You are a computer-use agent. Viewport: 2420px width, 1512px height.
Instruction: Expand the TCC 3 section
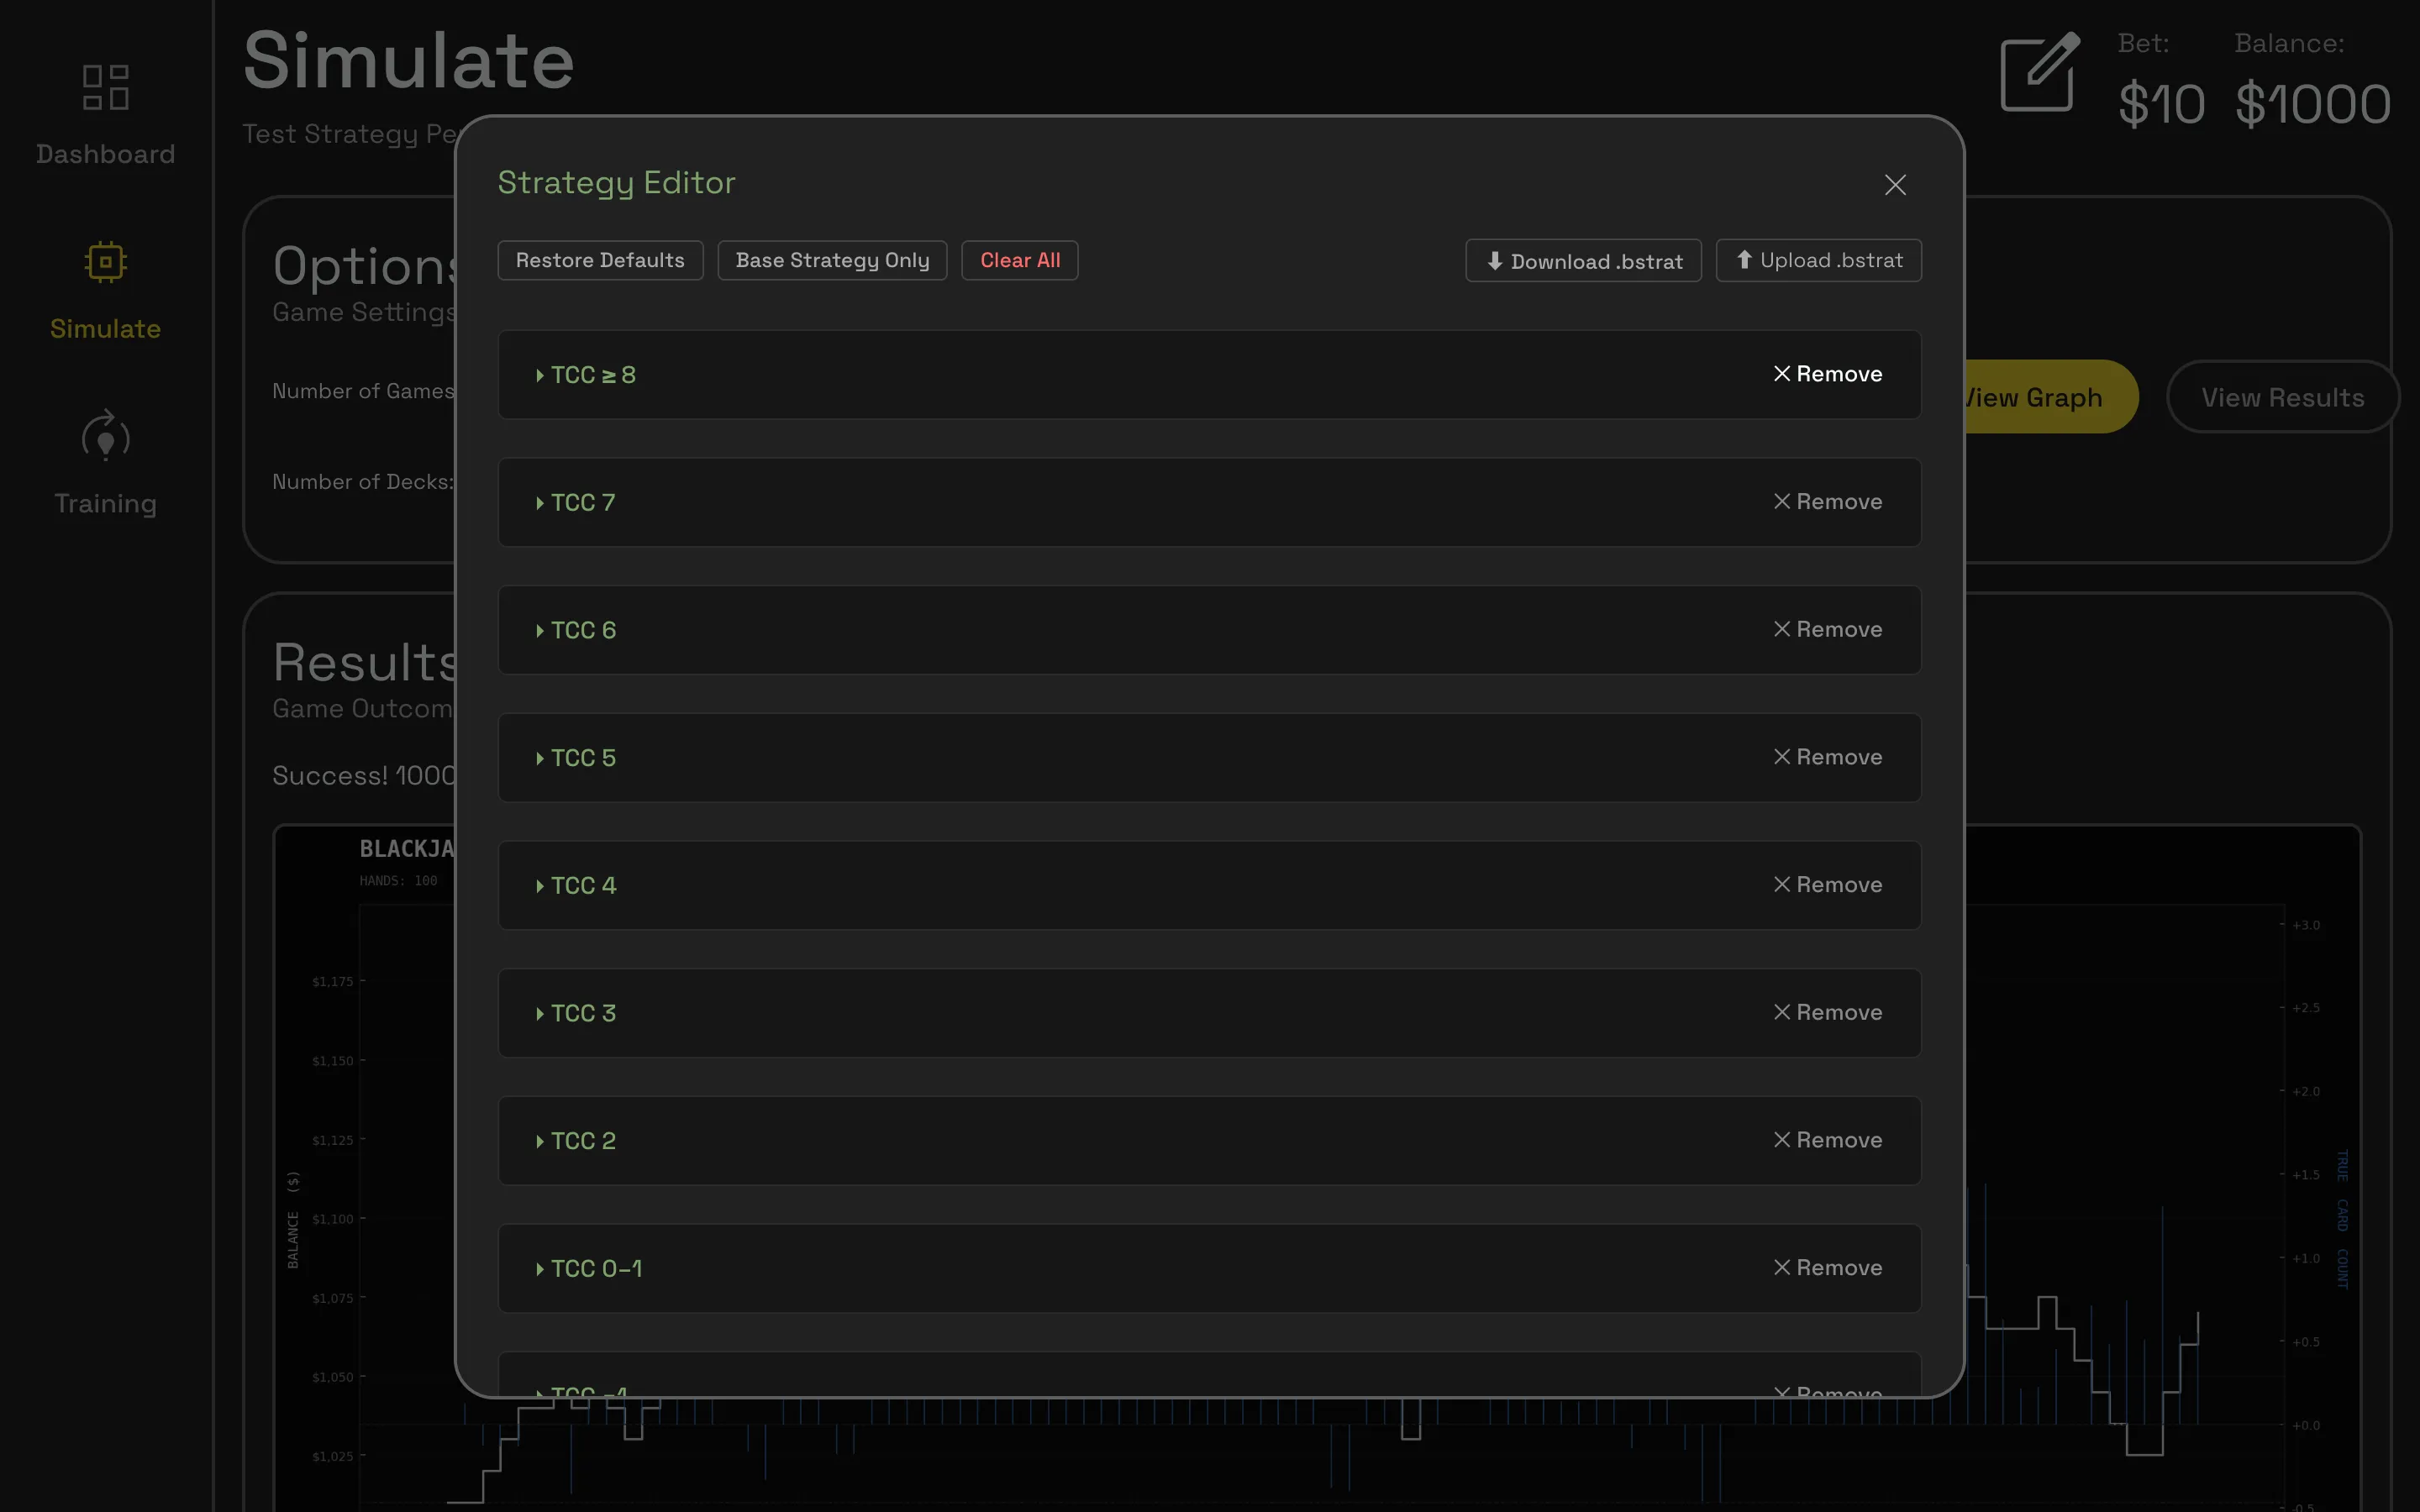tap(576, 1013)
